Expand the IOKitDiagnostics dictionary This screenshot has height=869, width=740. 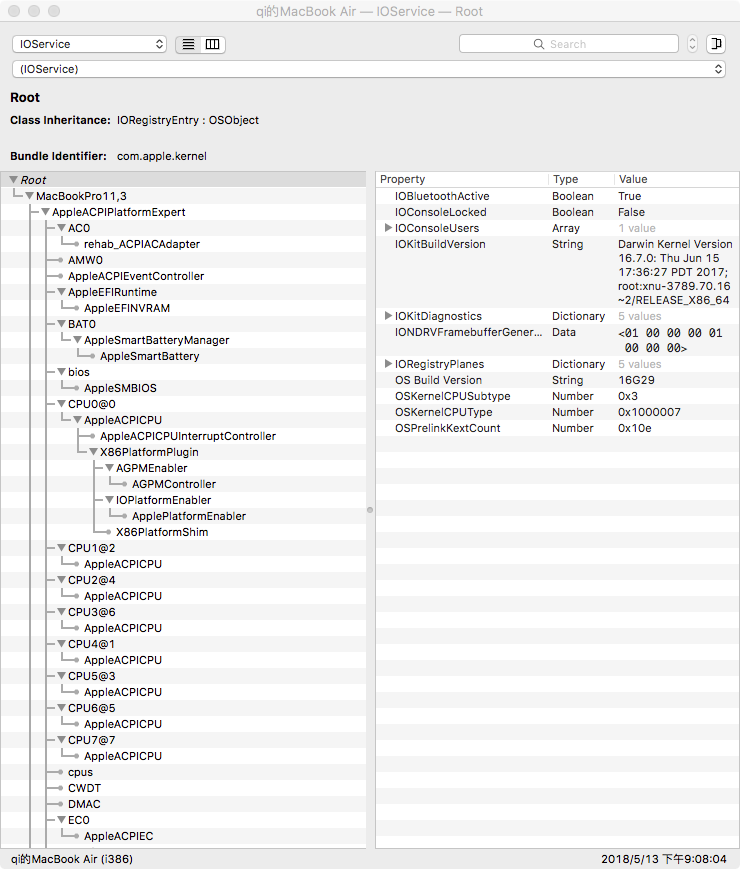388,316
